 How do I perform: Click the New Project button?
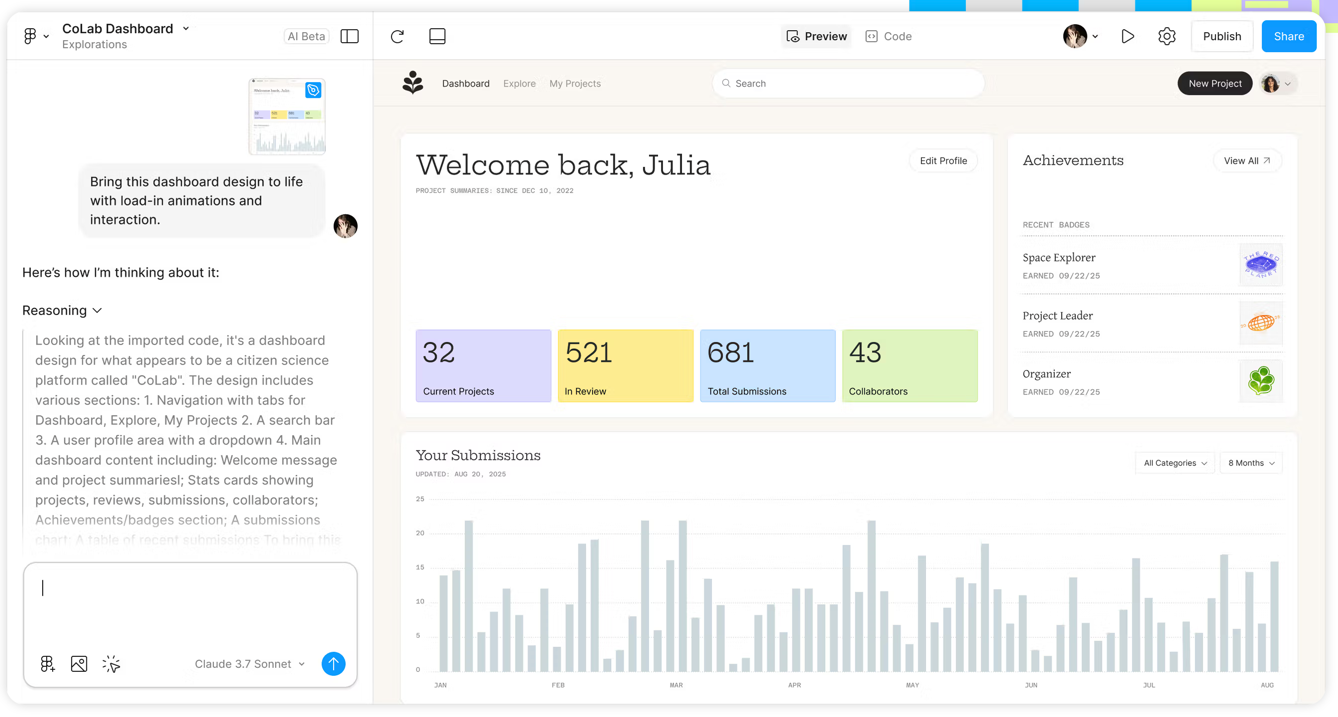(x=1214, y=84)
